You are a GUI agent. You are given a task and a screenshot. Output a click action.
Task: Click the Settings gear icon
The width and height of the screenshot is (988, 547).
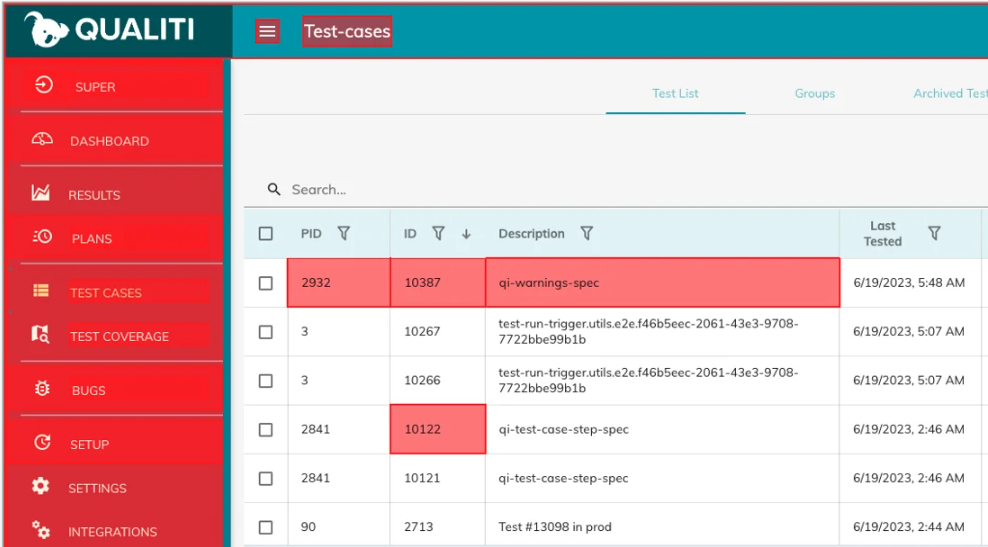pyautogui.click(x=40, y=486)
